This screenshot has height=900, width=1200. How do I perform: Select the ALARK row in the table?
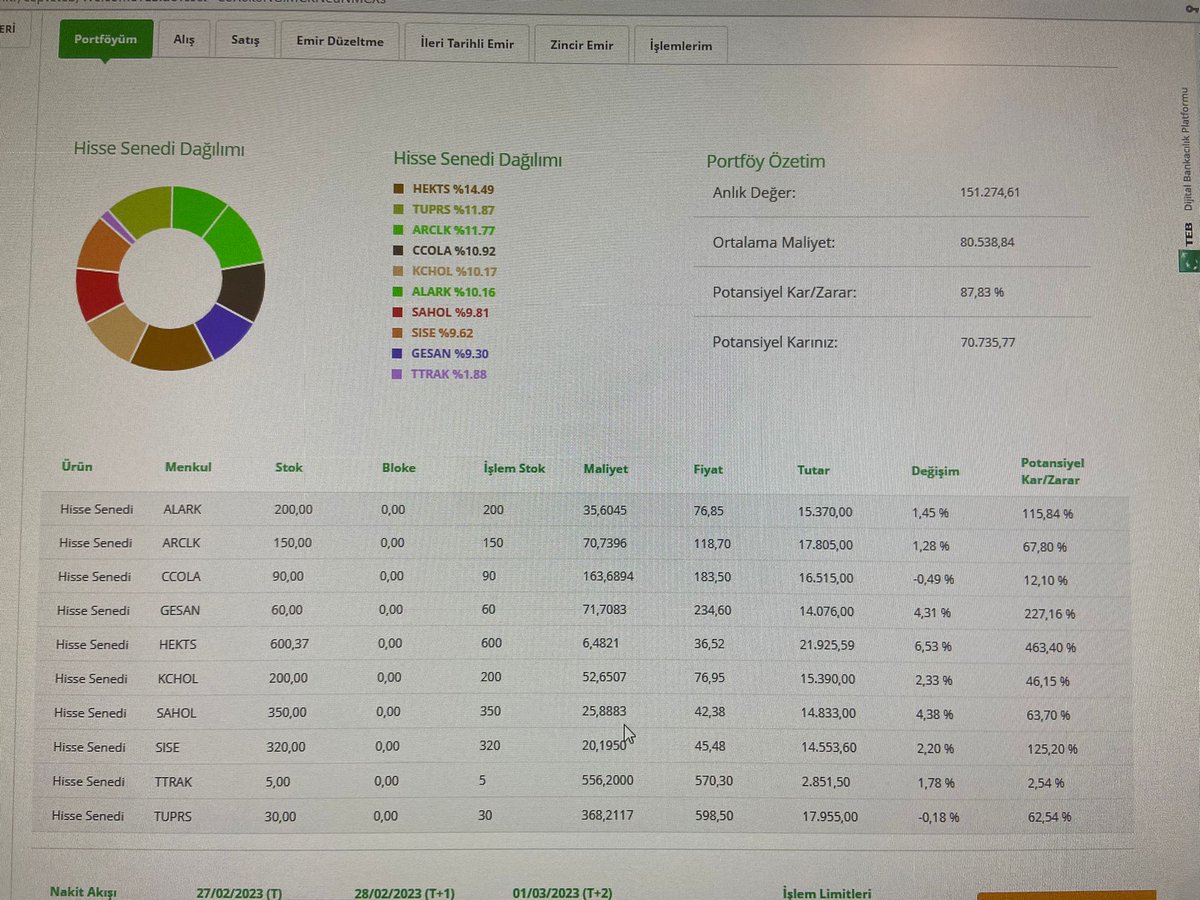[x=586, y=510]
